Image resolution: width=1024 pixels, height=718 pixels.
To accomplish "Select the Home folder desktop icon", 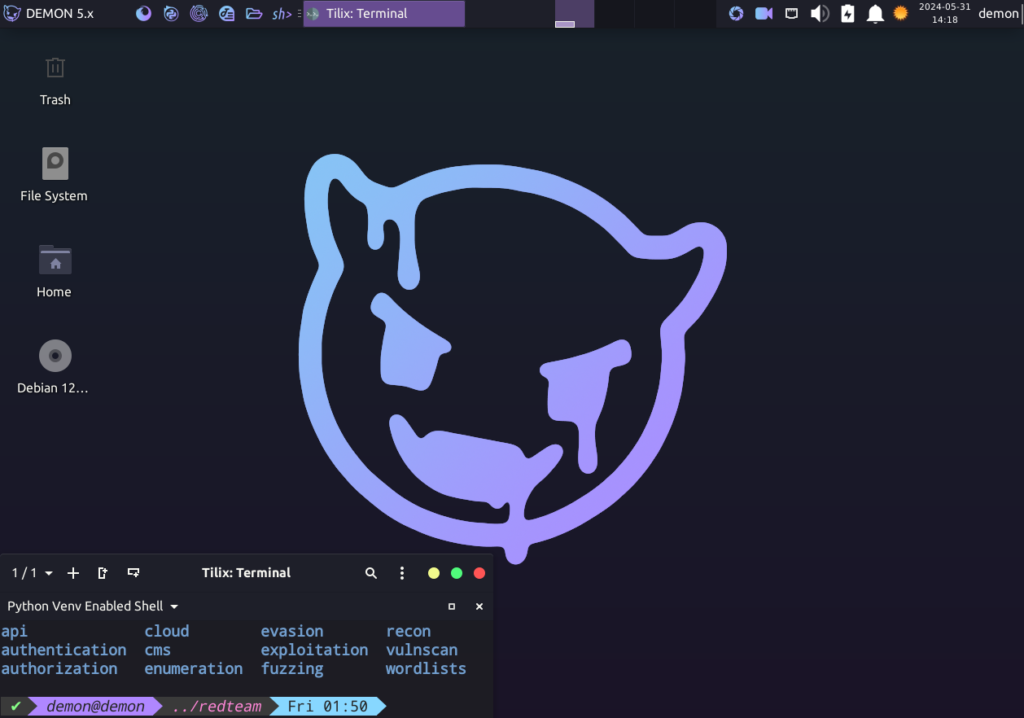I will coord(54,271).
